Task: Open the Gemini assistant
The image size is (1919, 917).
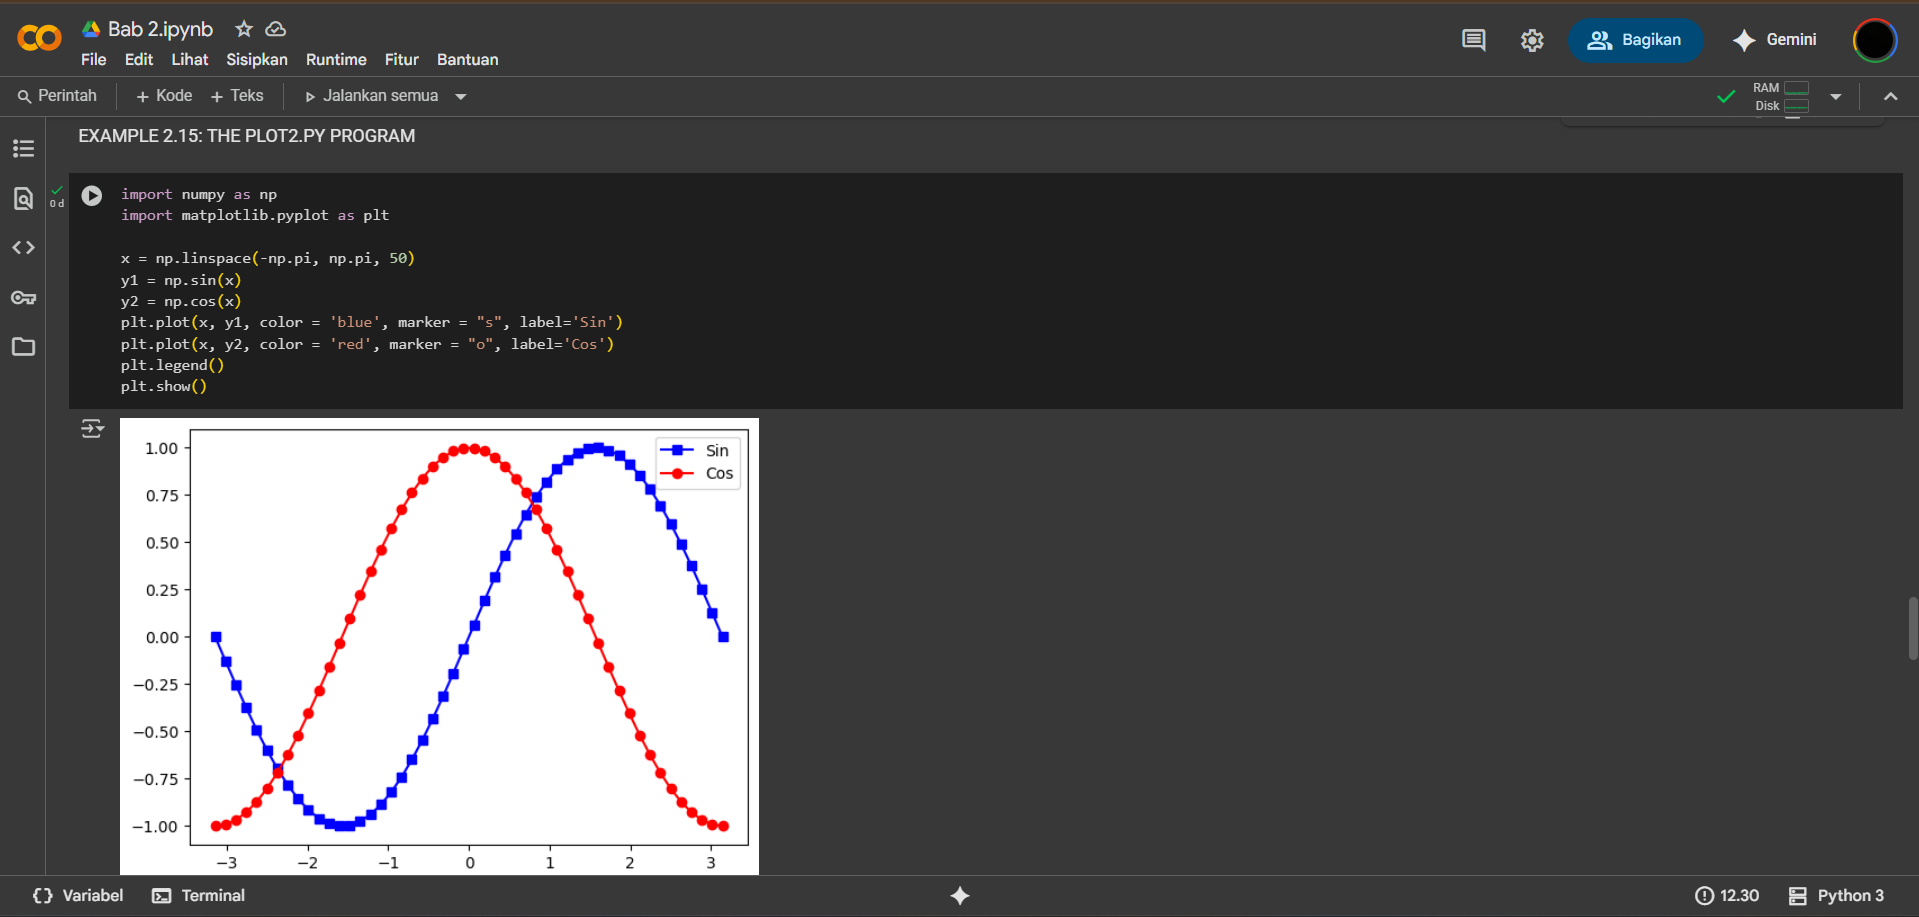Action: (1775, 40)
